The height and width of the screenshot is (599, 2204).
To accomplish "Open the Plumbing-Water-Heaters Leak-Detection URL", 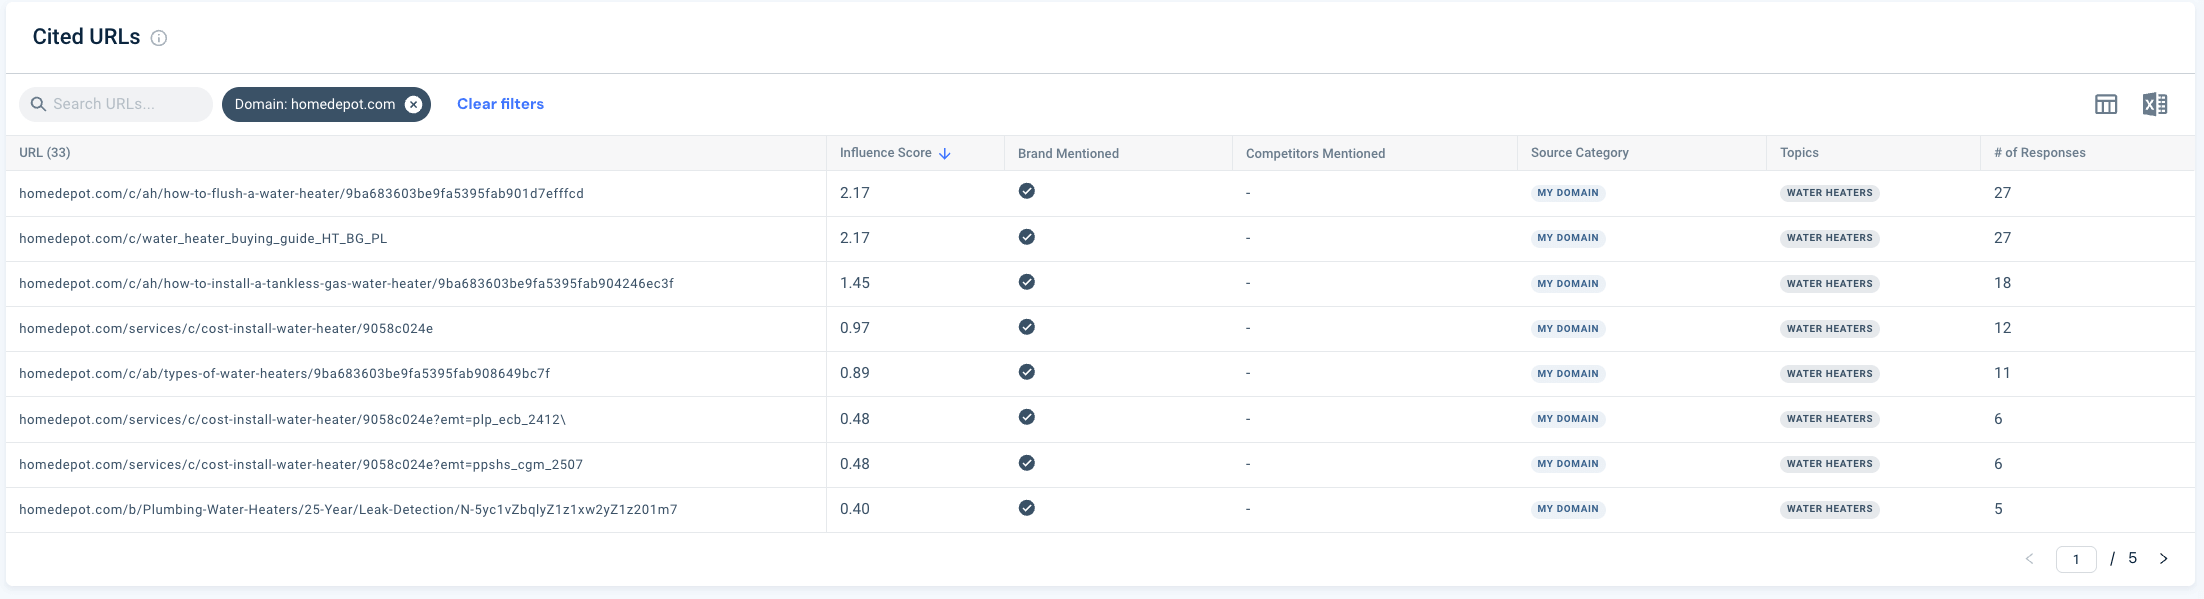I will tap(348, 510).
